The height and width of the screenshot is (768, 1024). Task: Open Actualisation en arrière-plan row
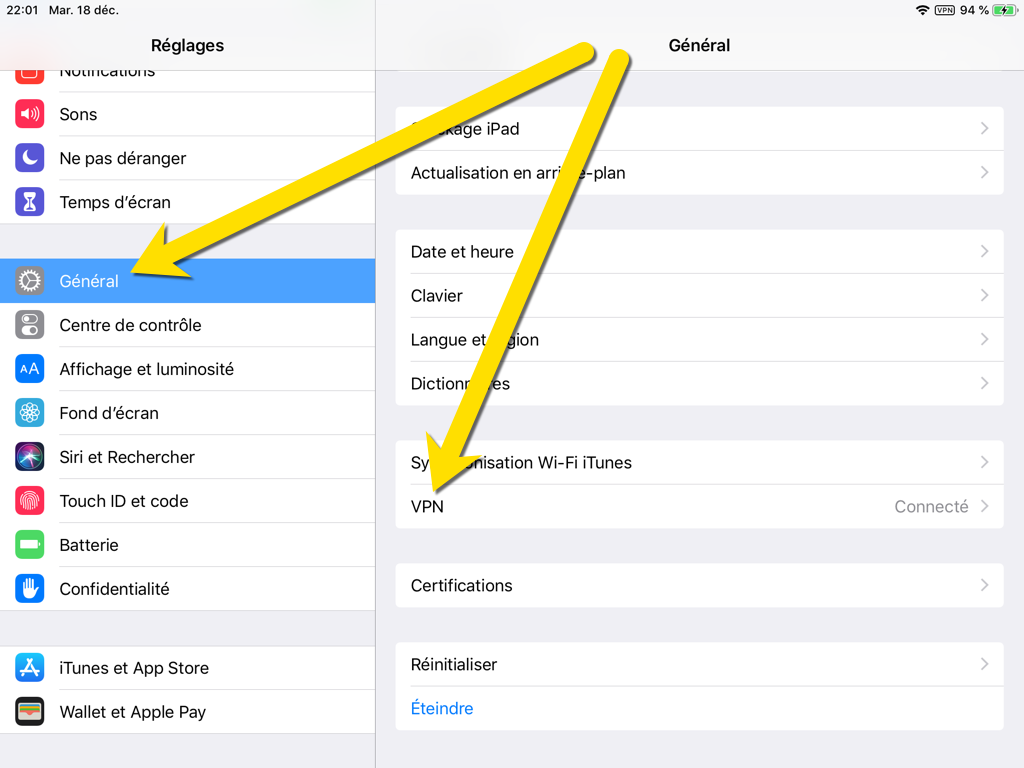pos(518,173)
